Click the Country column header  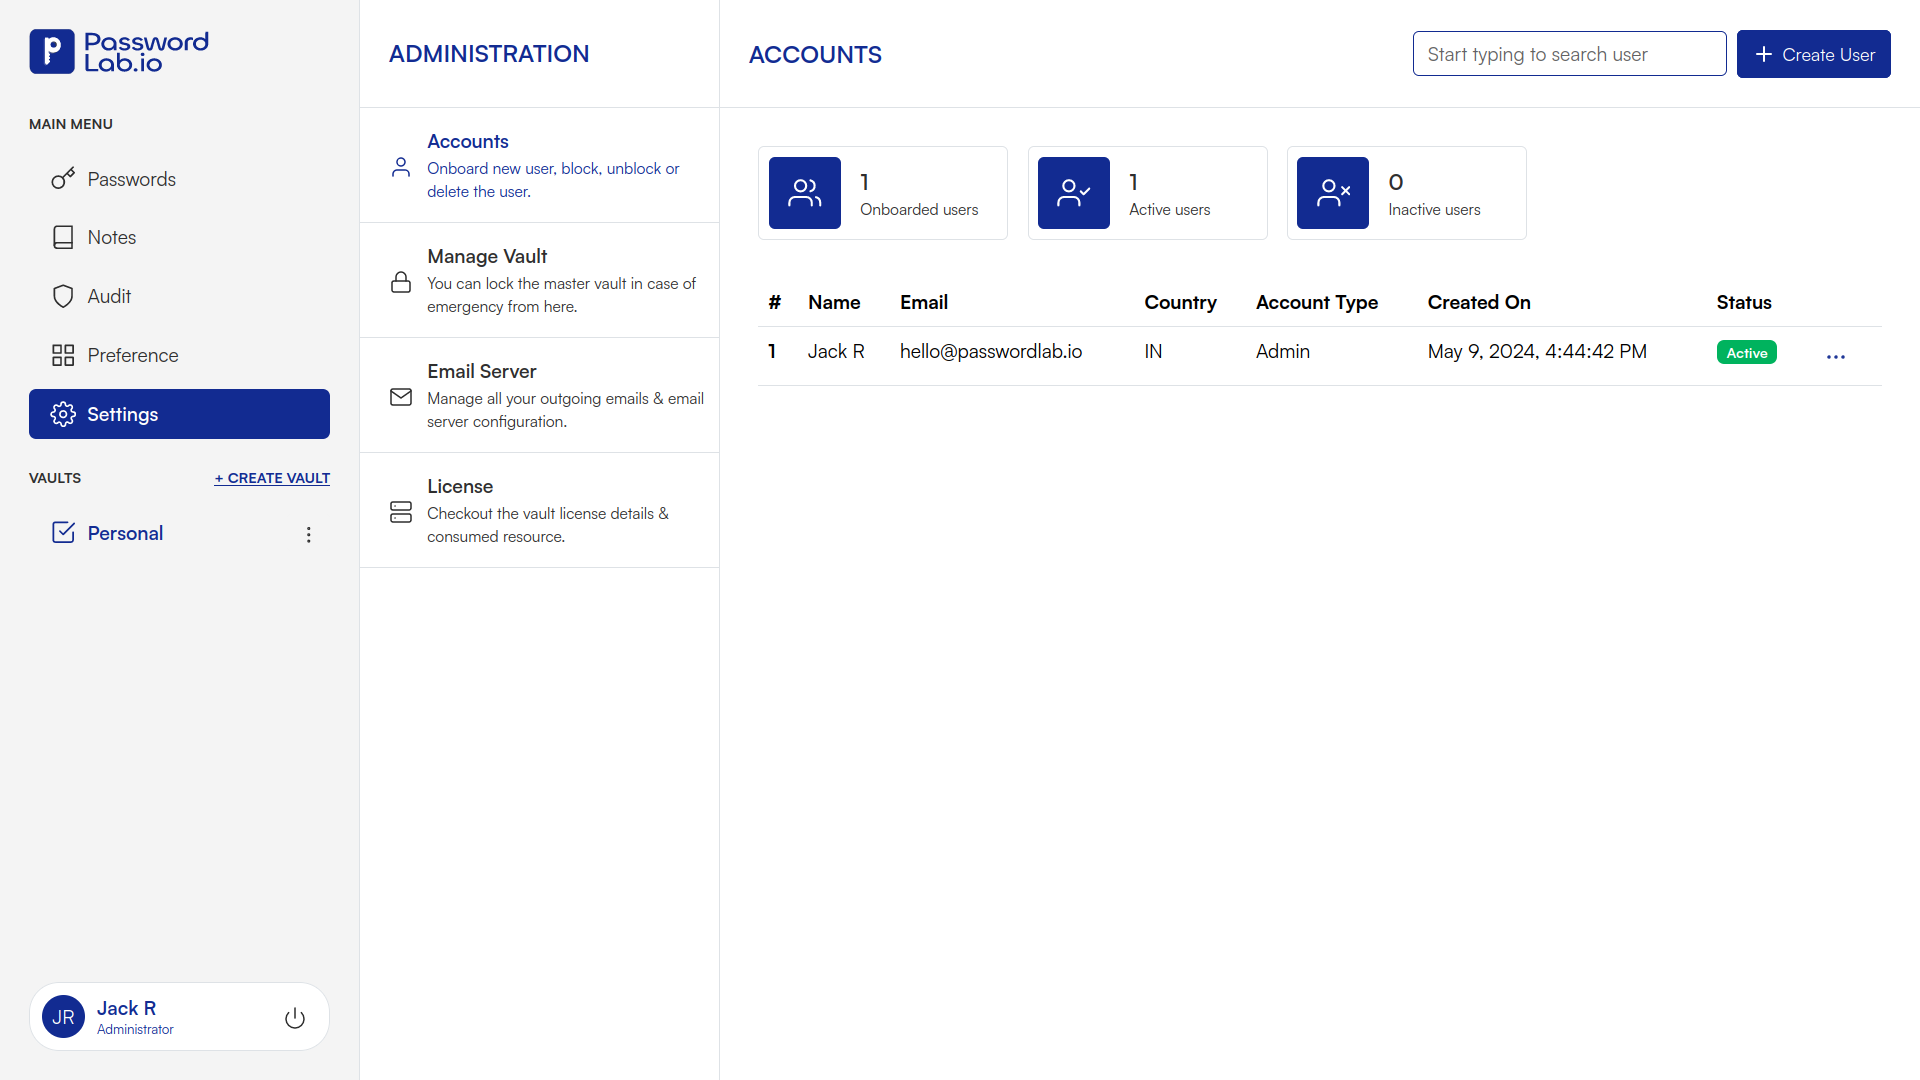click(1180, 302)
